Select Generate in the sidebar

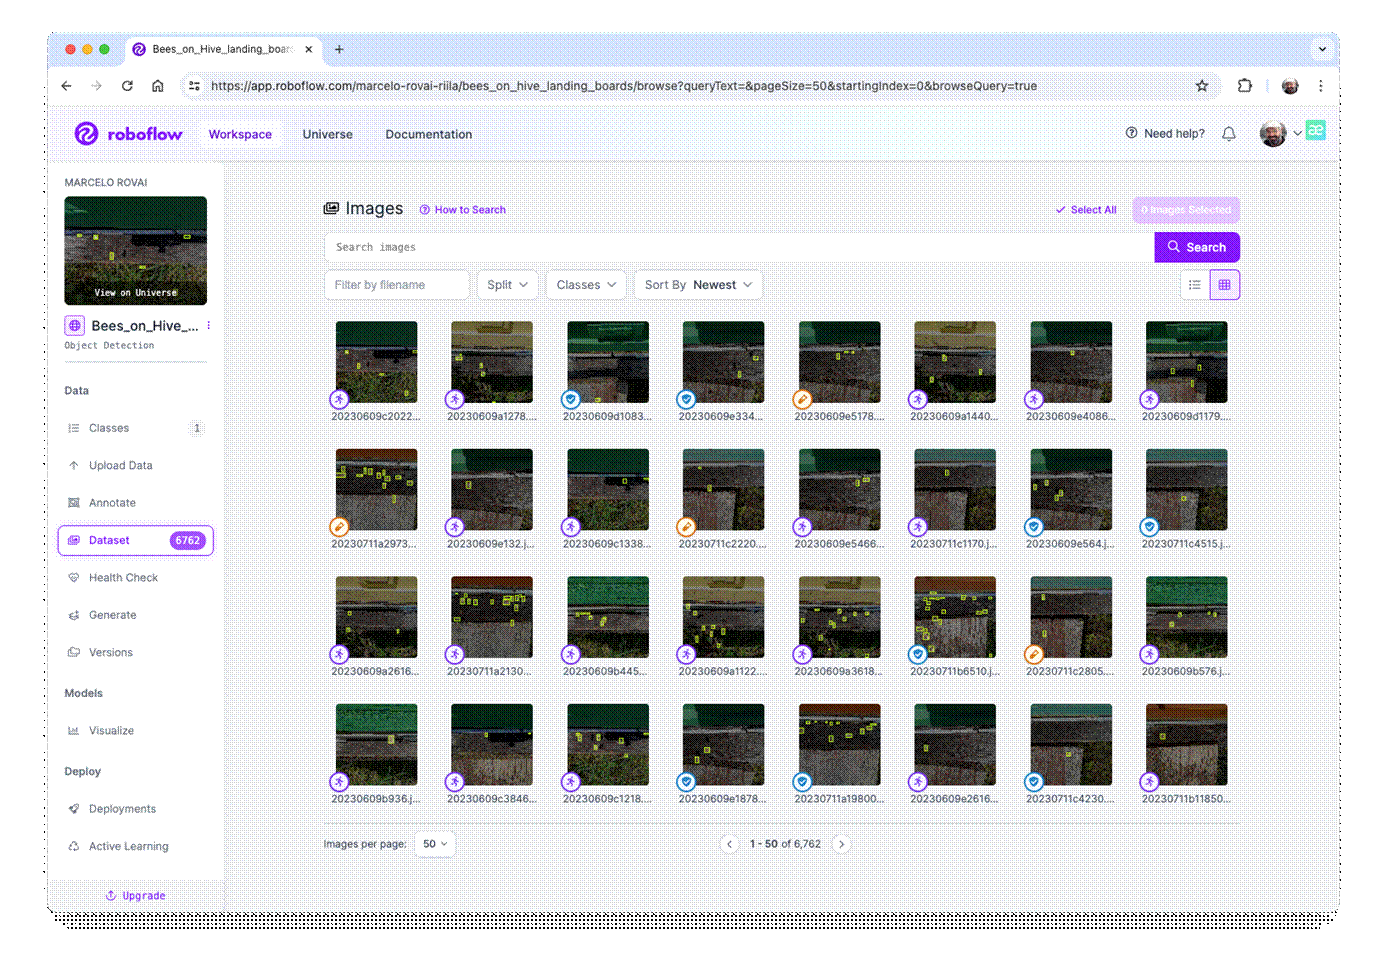(x=110, y=614)
